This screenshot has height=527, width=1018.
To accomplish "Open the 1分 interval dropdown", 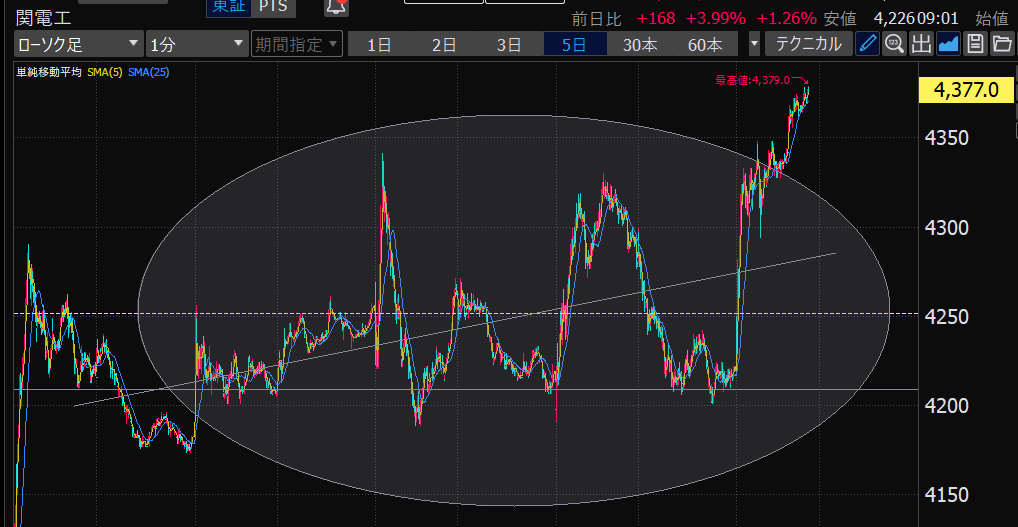I will [x=196, y=44].
